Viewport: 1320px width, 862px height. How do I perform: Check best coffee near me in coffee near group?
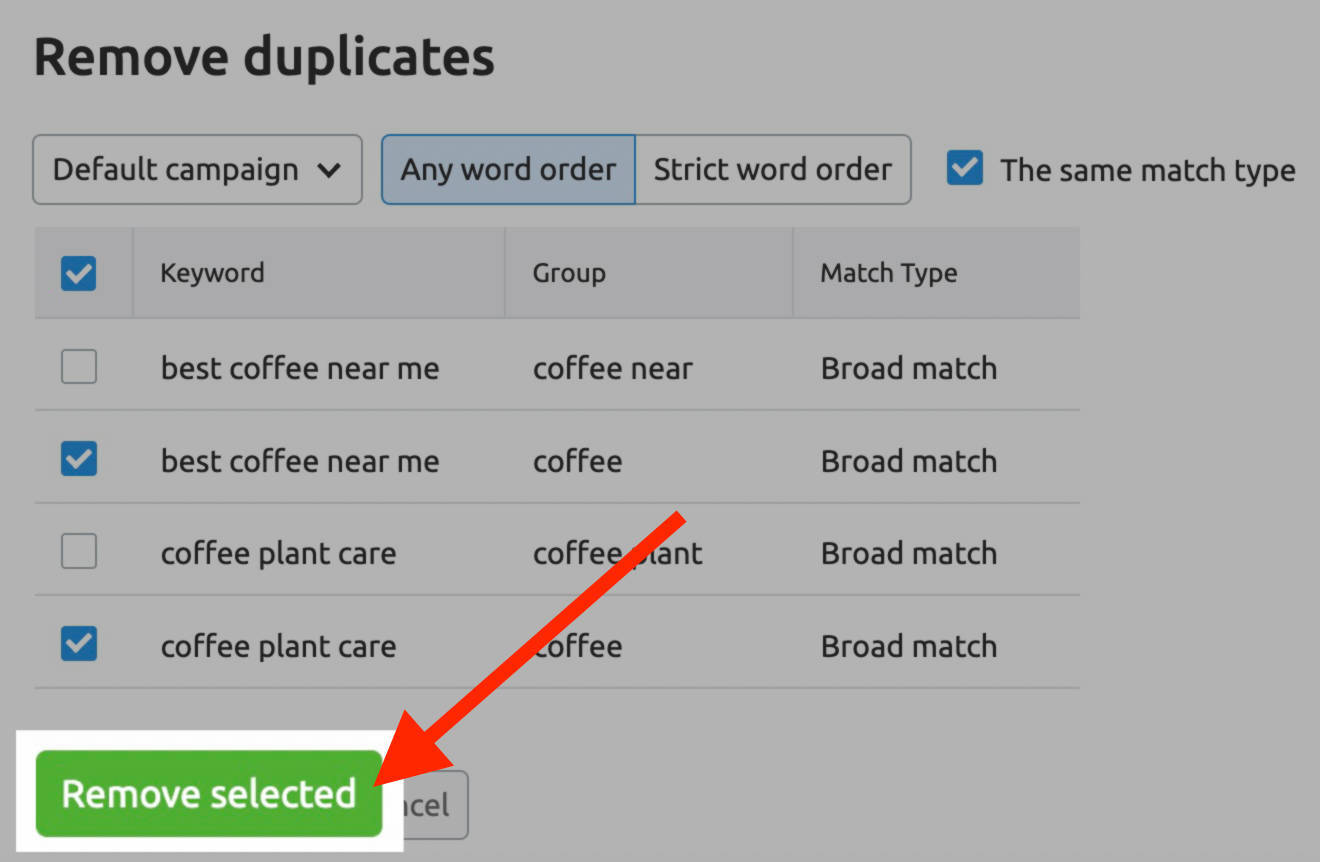pyautogui.click(x=78, y=367)
